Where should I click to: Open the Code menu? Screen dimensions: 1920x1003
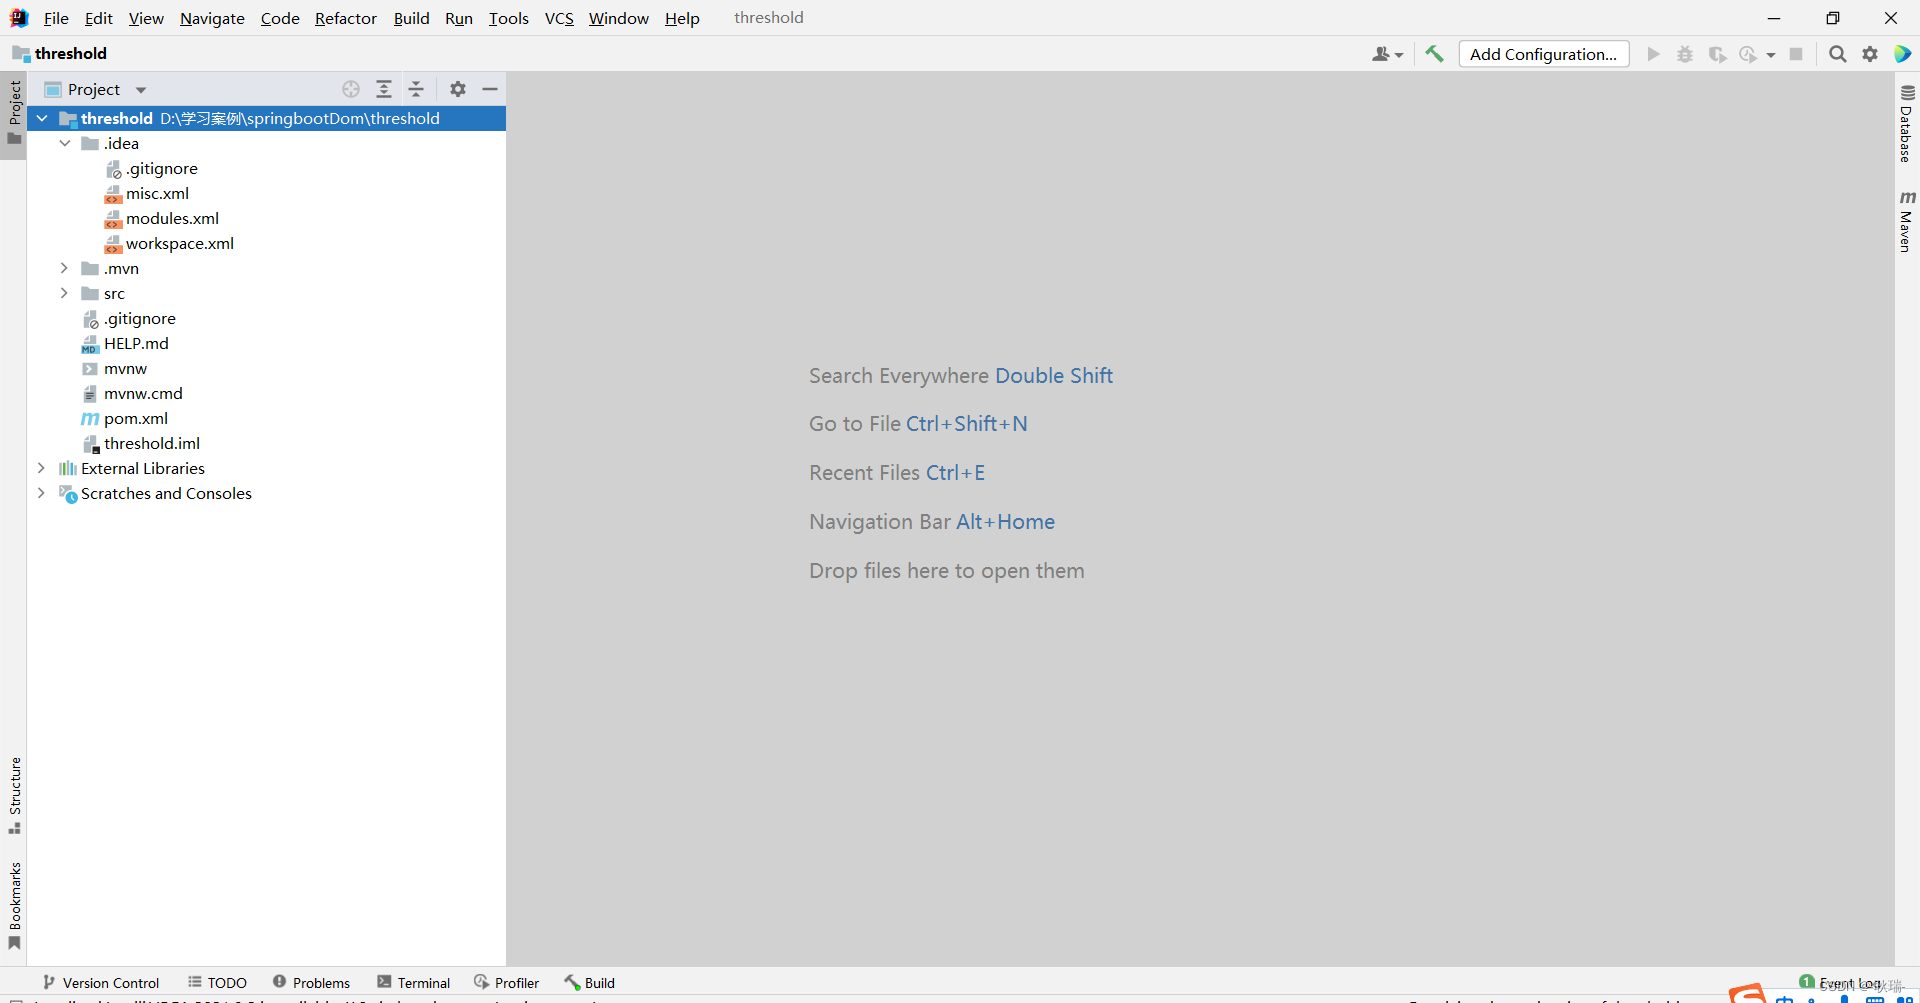pyautogui.click(x=280, y=18)
